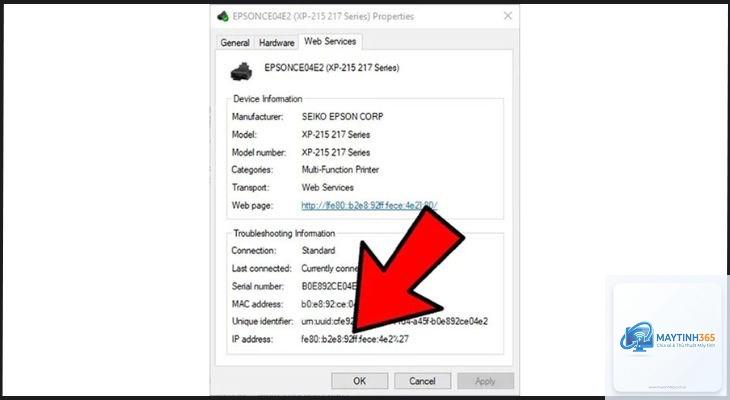The height and width of the screenshot is (400, 730).
Task: Click the 'Unique identifier:' label
Action: pos(263,321)
